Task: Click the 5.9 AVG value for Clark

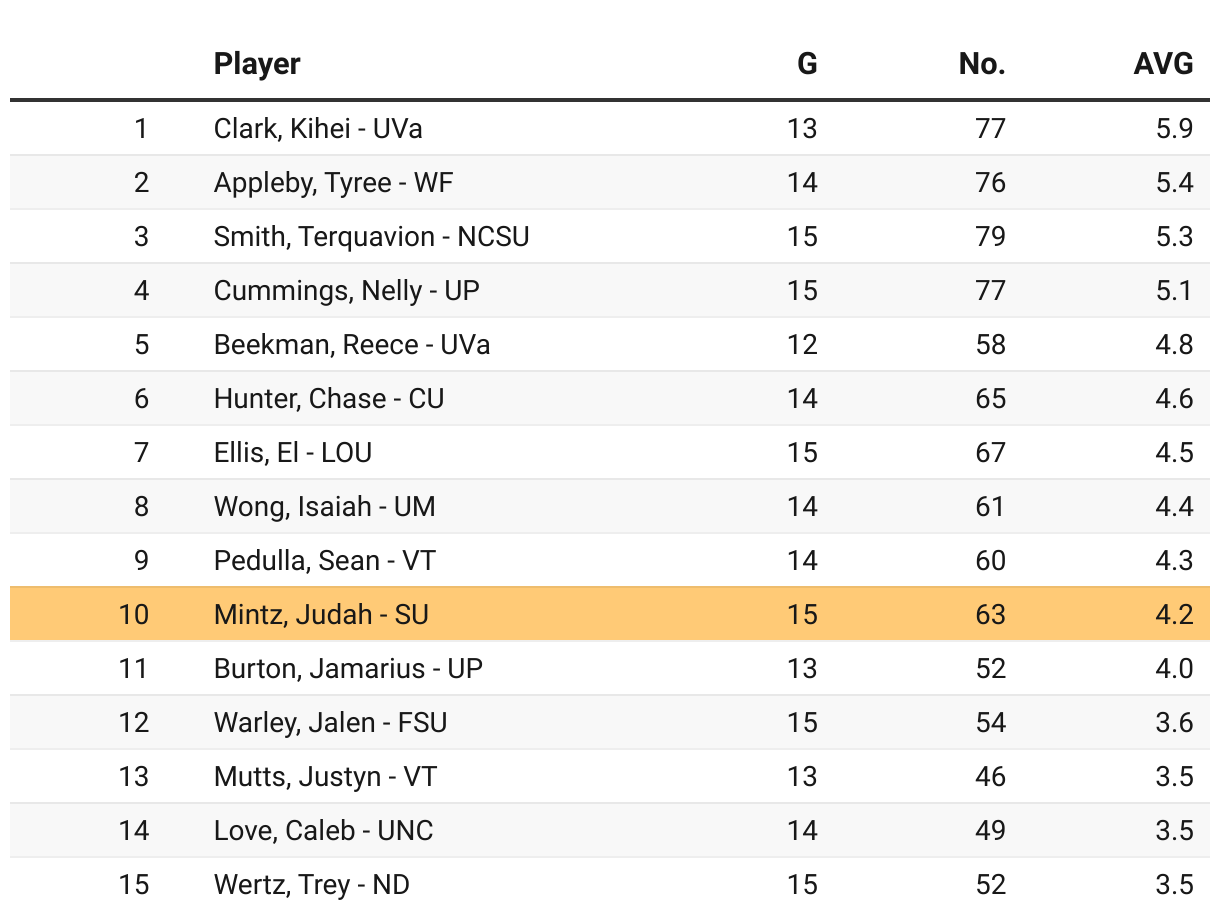Action: (x=1173, y=129)
